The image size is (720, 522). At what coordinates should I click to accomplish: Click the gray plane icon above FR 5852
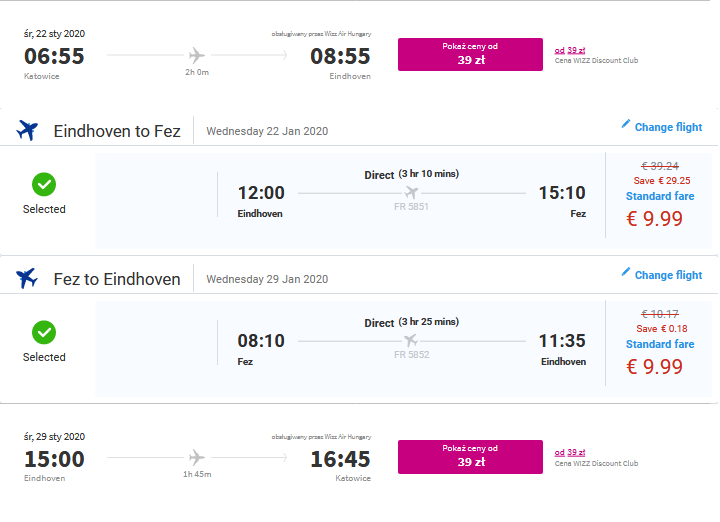click(411, 340)
